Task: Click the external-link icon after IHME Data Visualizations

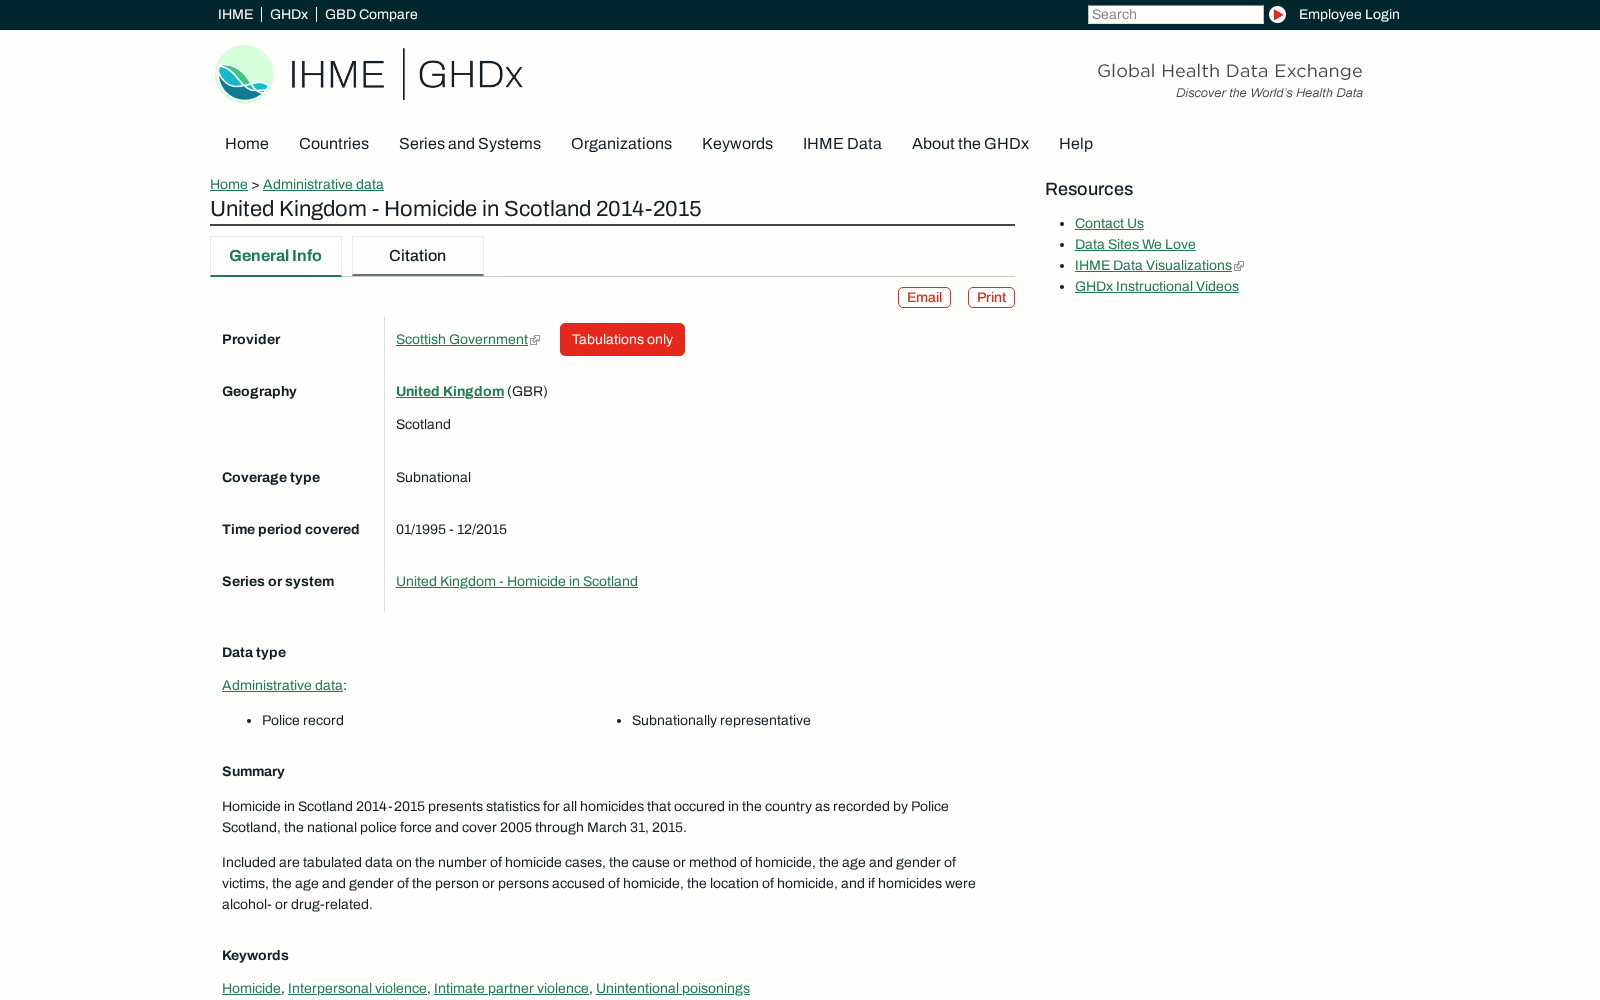Action: coord(1239,266)
